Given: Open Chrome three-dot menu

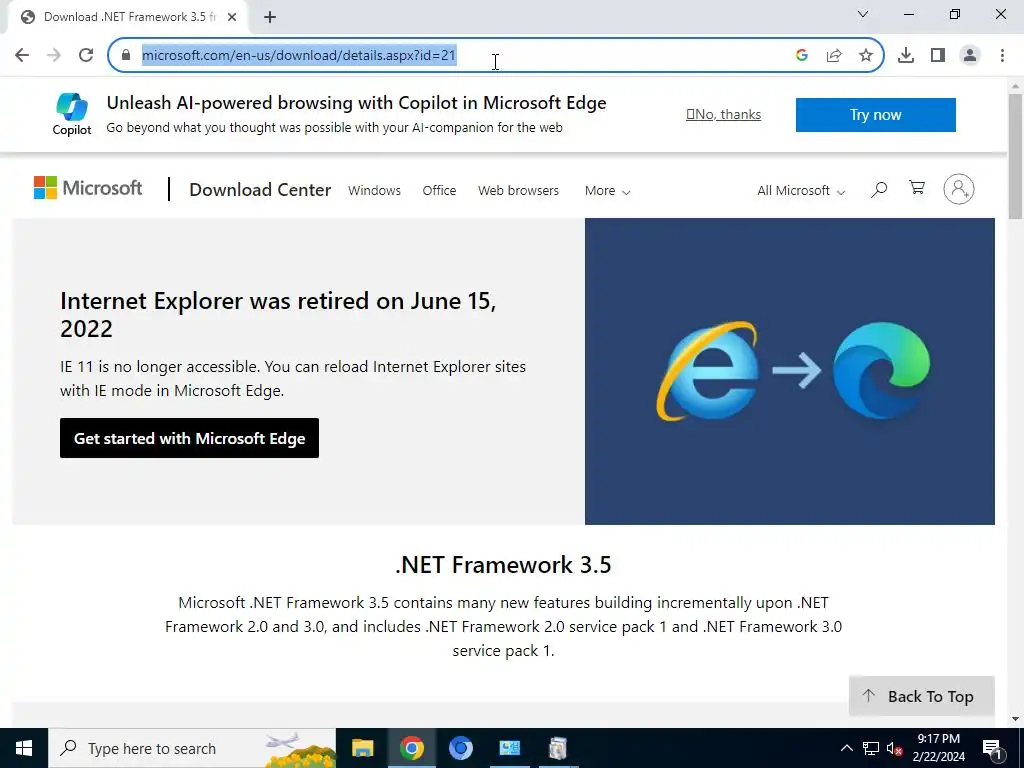Looking at the screenshot, I should point(1002,55).
